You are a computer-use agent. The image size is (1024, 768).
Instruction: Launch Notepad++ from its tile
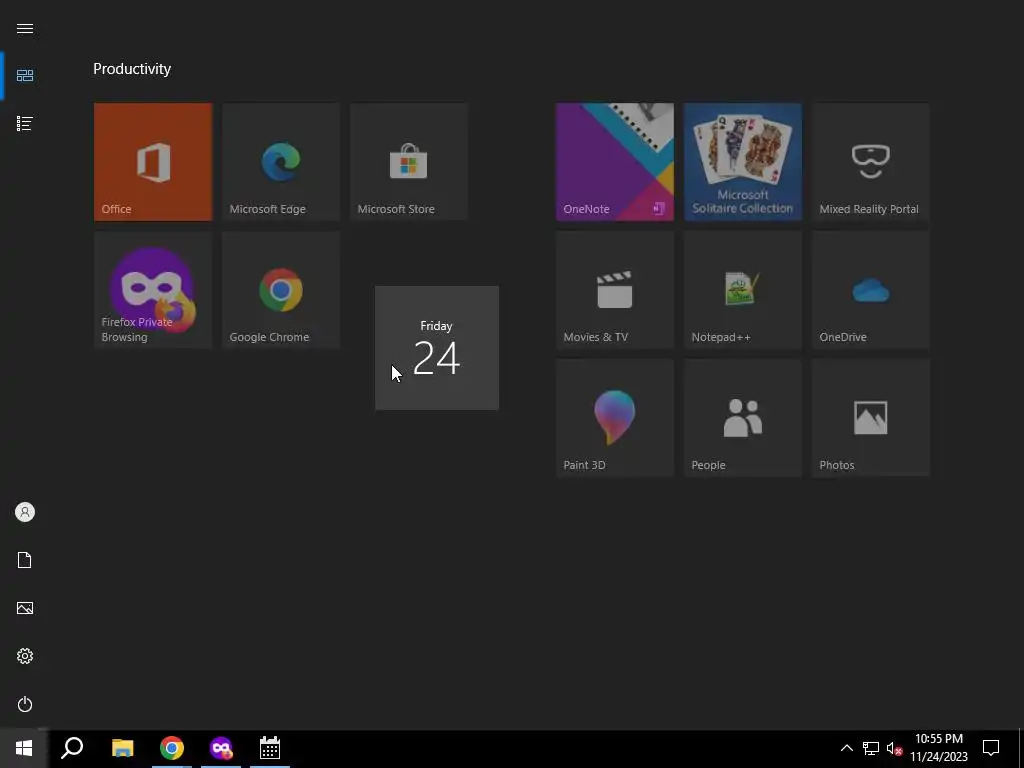(743, 289)
